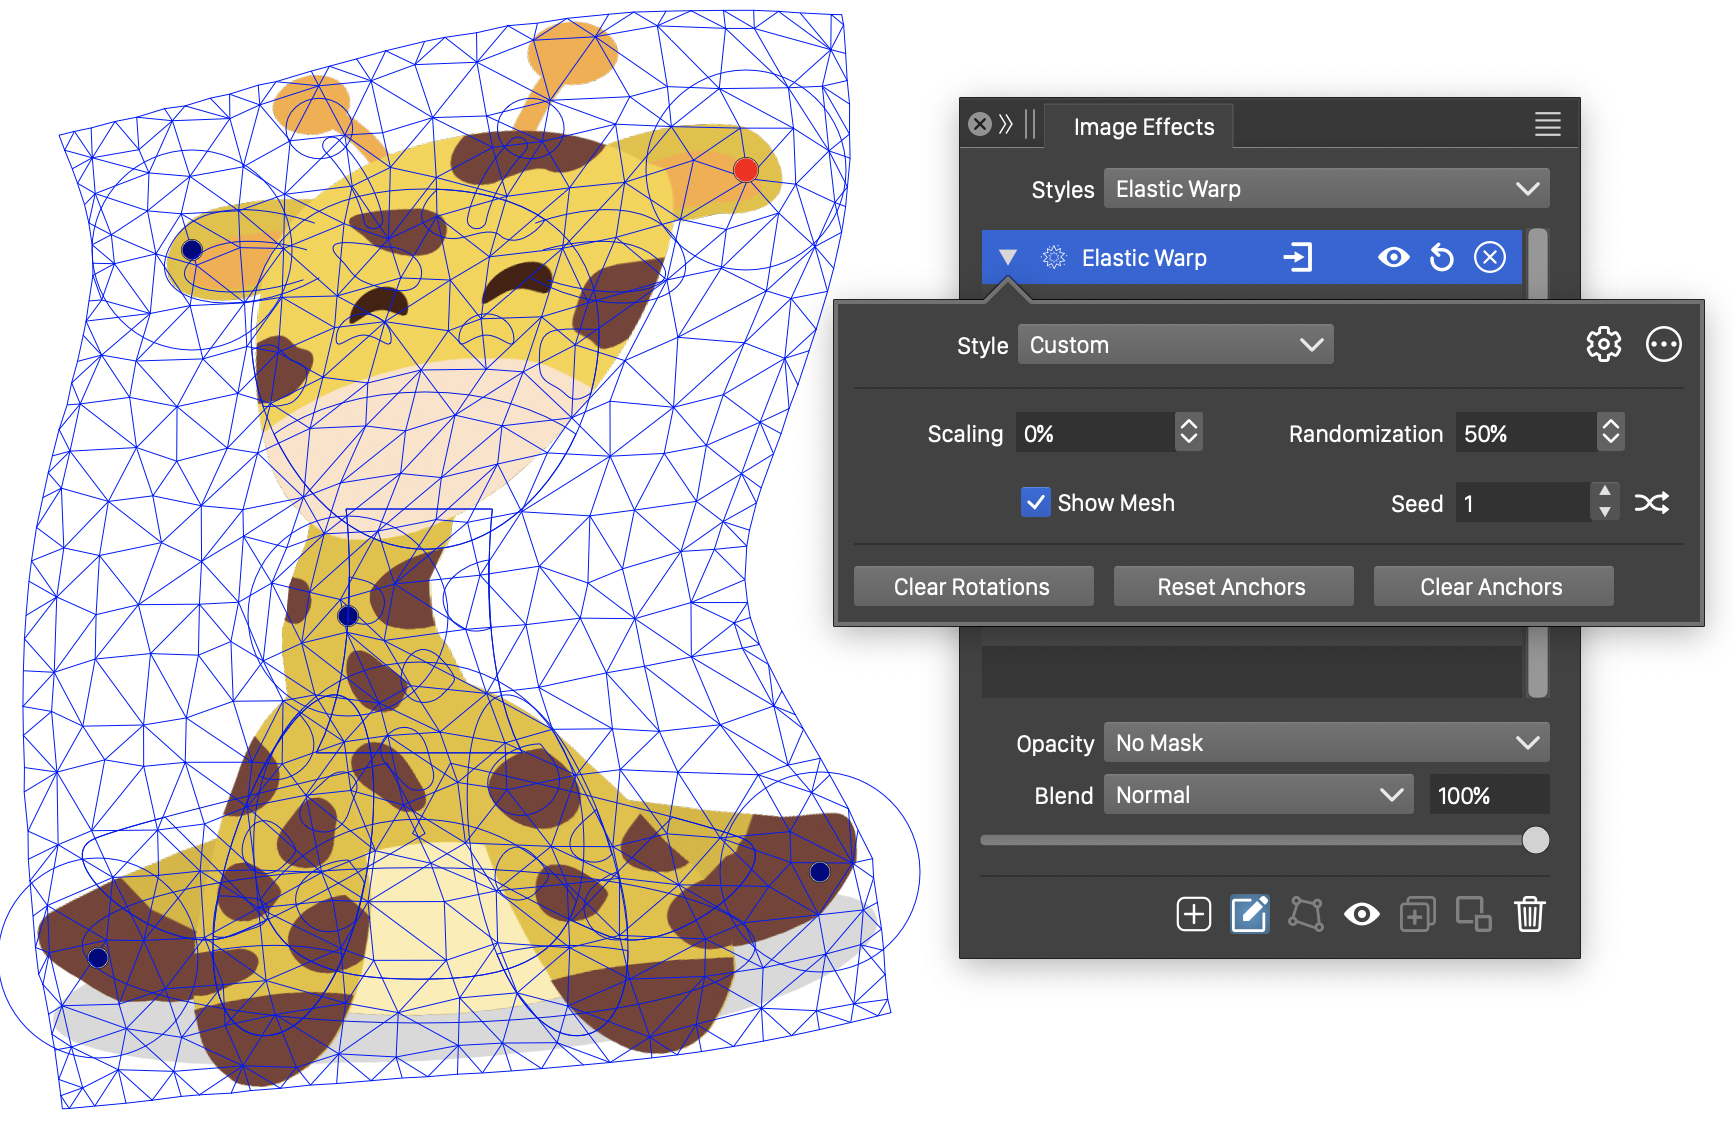Toggle the bottom toolbar eye preview
The height and width of the screenshot is (1138, 1734).
tap(1361, 914)
